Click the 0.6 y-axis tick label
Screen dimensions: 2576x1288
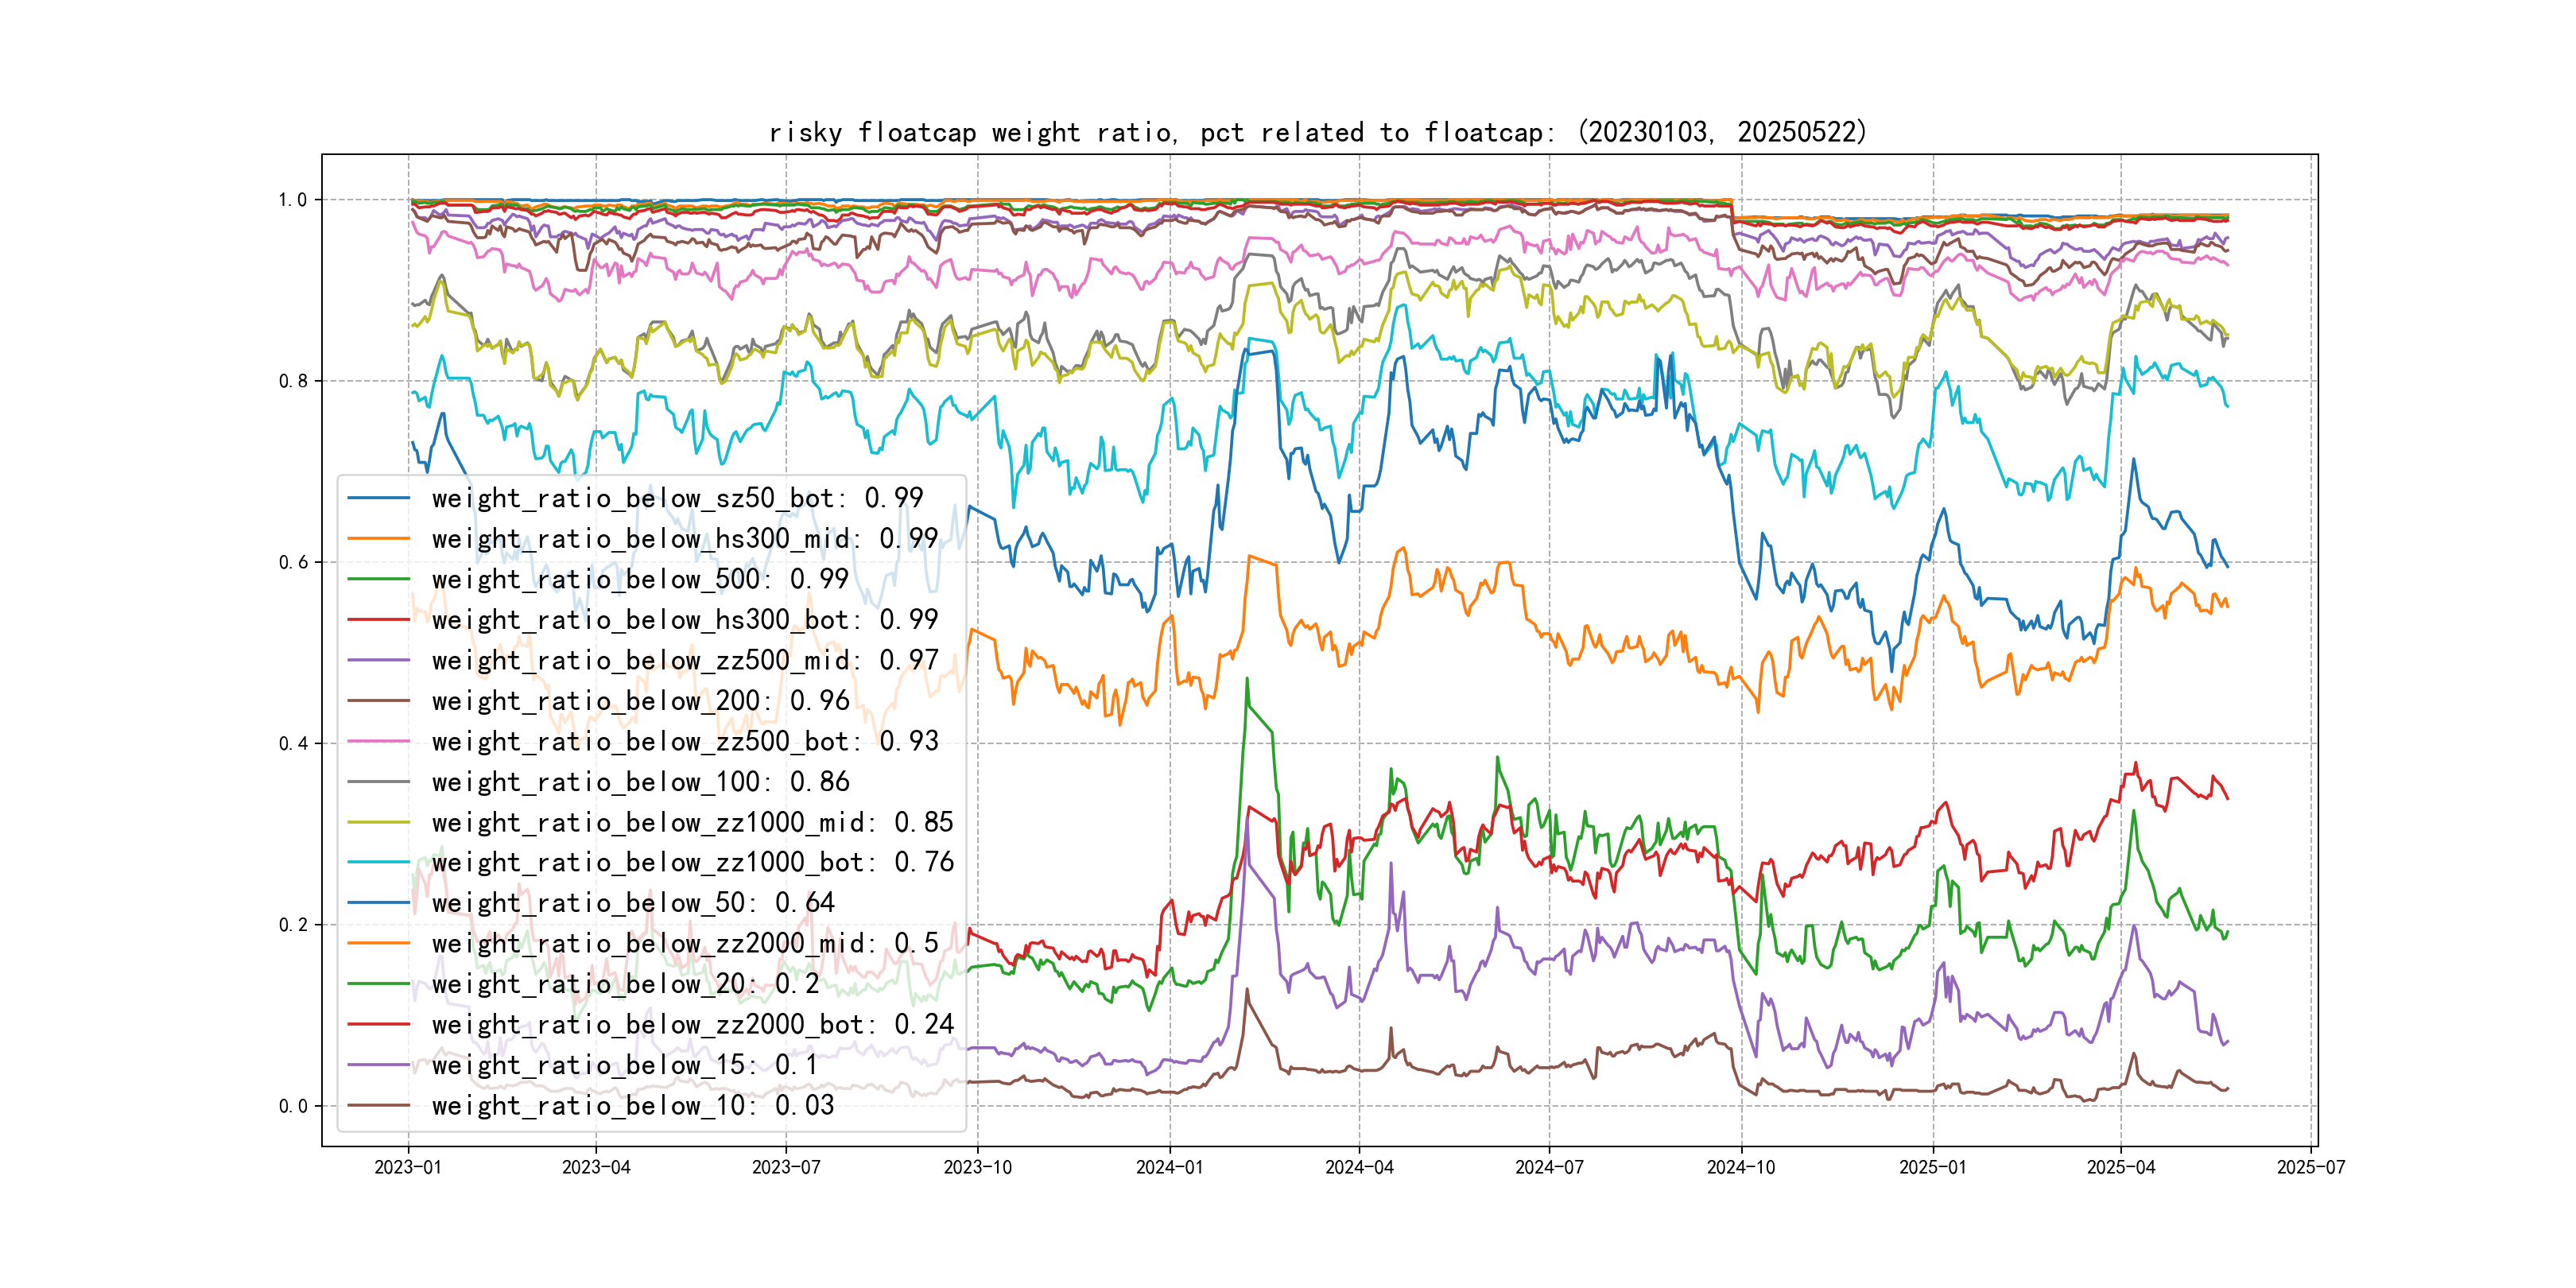[x=293, y=562]
